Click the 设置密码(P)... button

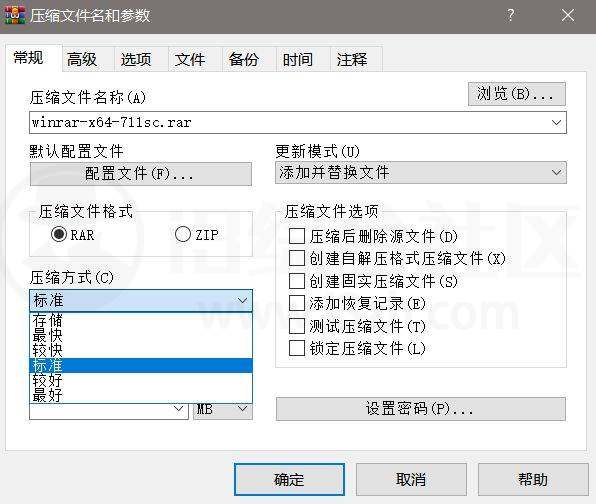[x=421, y=409]
